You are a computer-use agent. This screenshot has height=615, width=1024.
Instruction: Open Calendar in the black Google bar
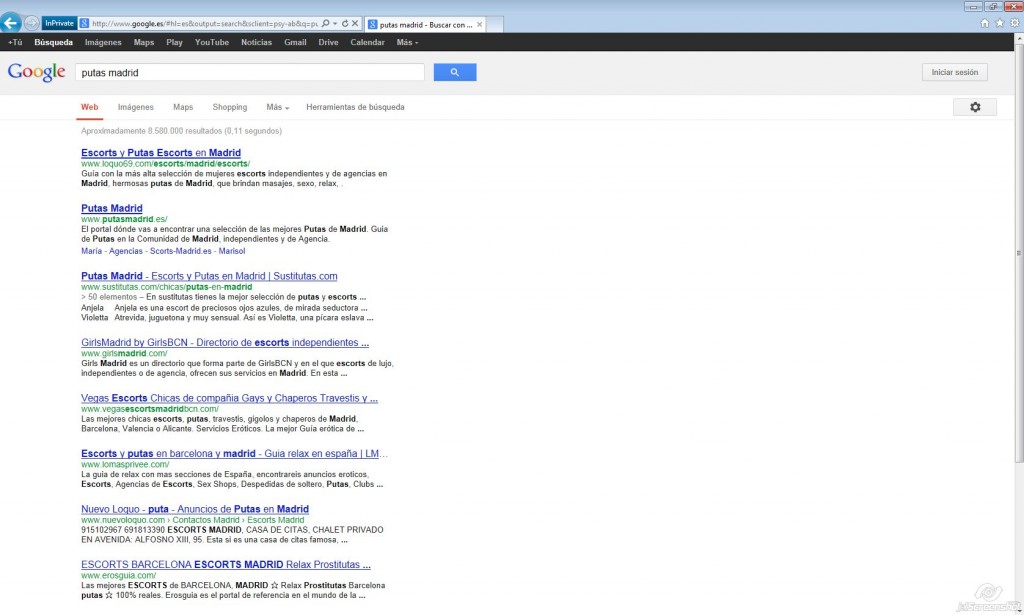click(x=367, y=42)
